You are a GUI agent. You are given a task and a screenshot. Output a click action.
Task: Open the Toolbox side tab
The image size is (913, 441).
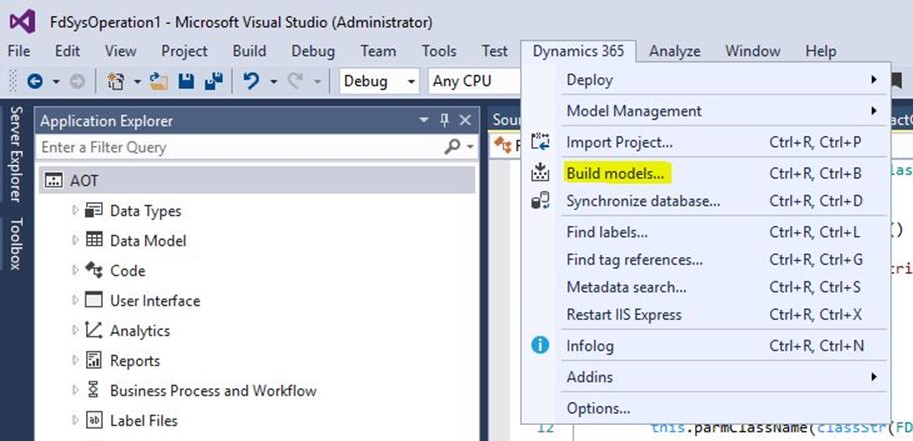[x=16, y=244]
